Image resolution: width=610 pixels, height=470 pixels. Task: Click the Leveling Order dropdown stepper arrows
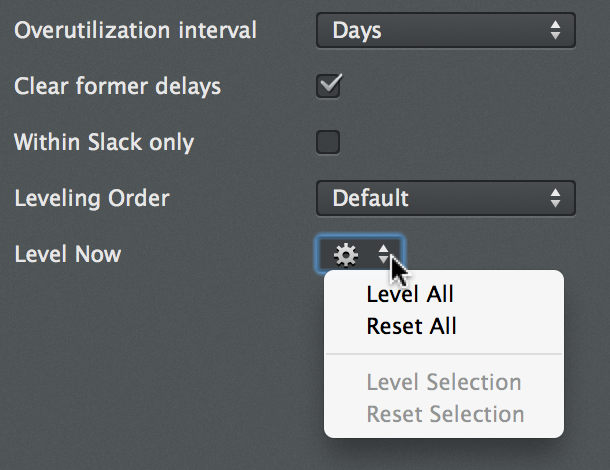tap(556, 198)
